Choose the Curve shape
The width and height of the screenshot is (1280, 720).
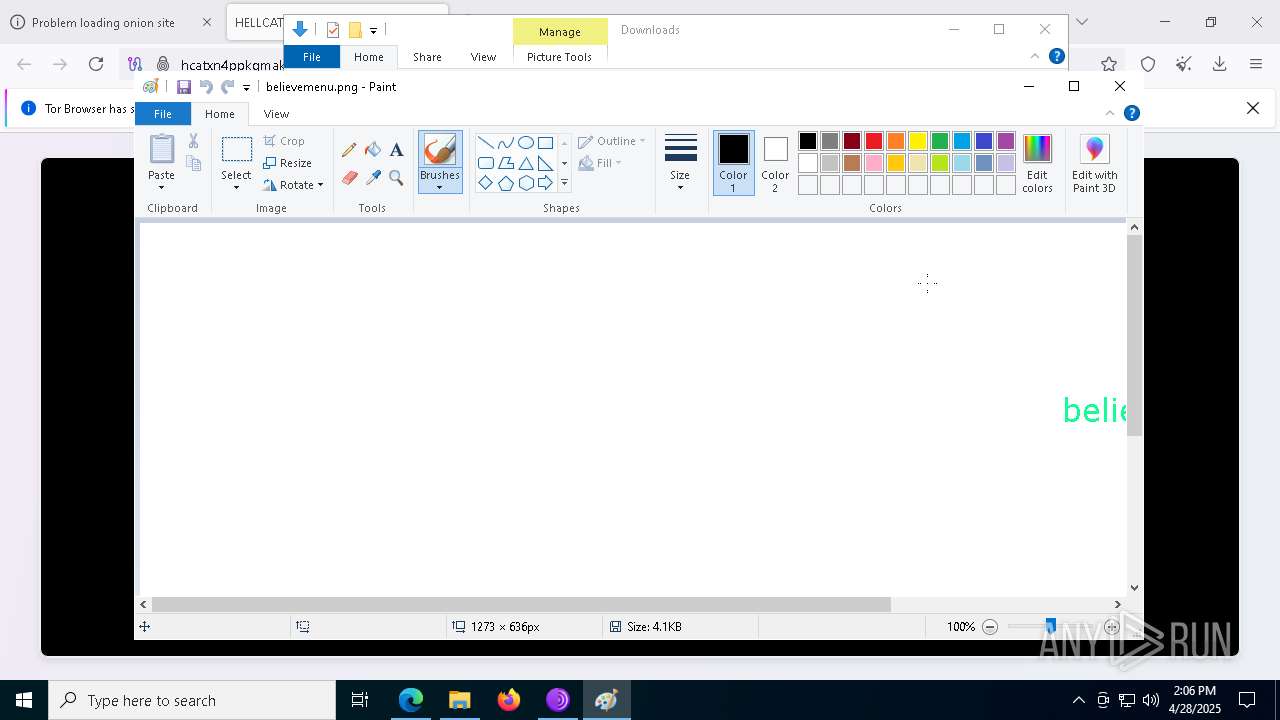coord(505,142)
